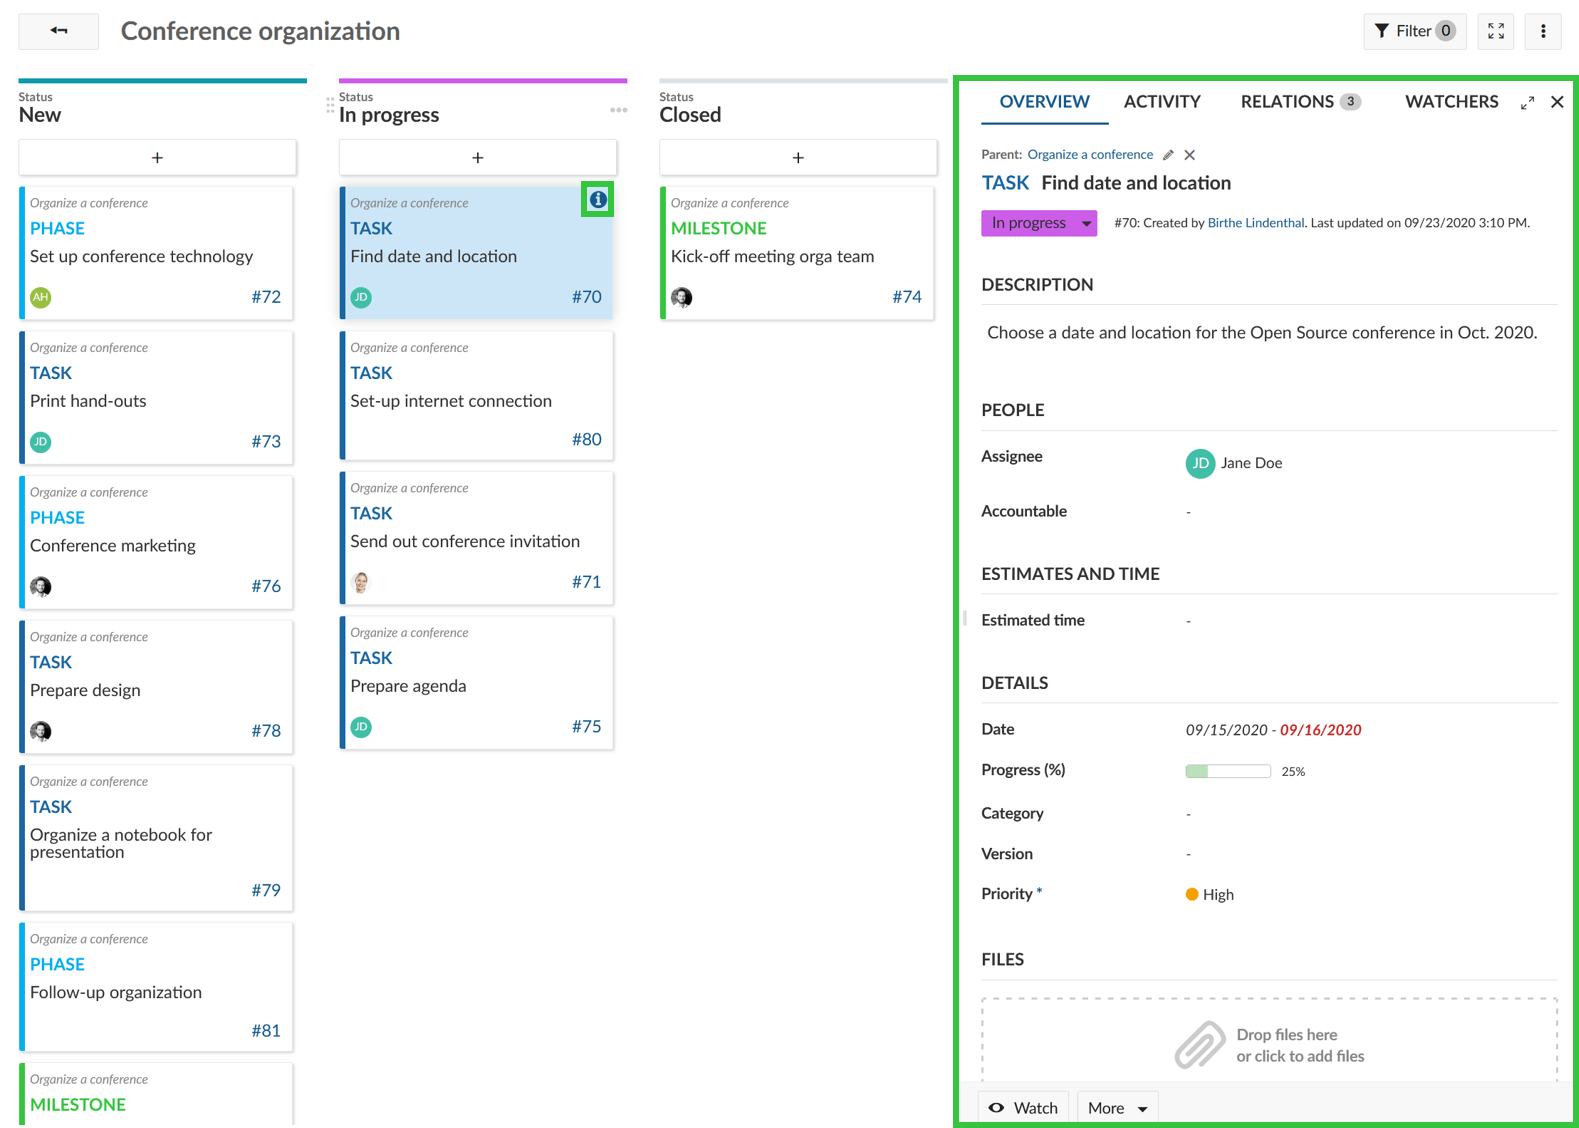The image size is (1579, 1128).
Task: Enter fullscreen mode via expand icon
Action: pyautogui.click(x=1495, y=31)
